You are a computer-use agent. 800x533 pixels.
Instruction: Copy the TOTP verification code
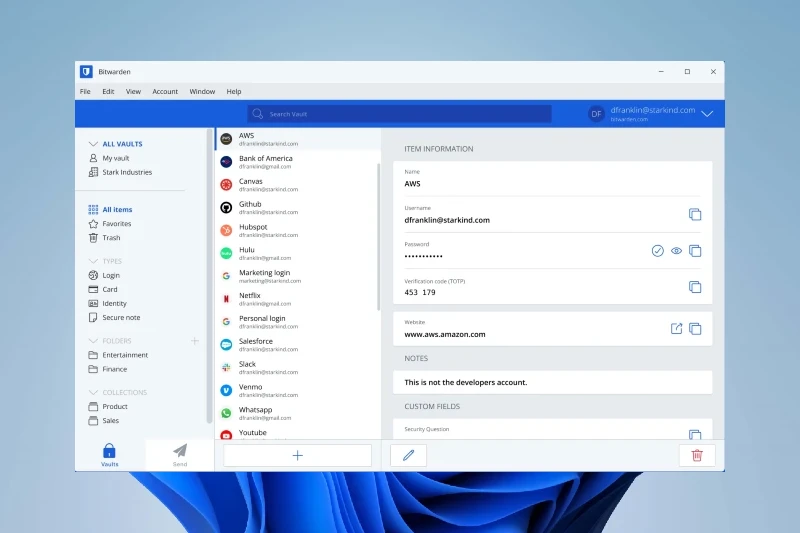coord(695,287)
